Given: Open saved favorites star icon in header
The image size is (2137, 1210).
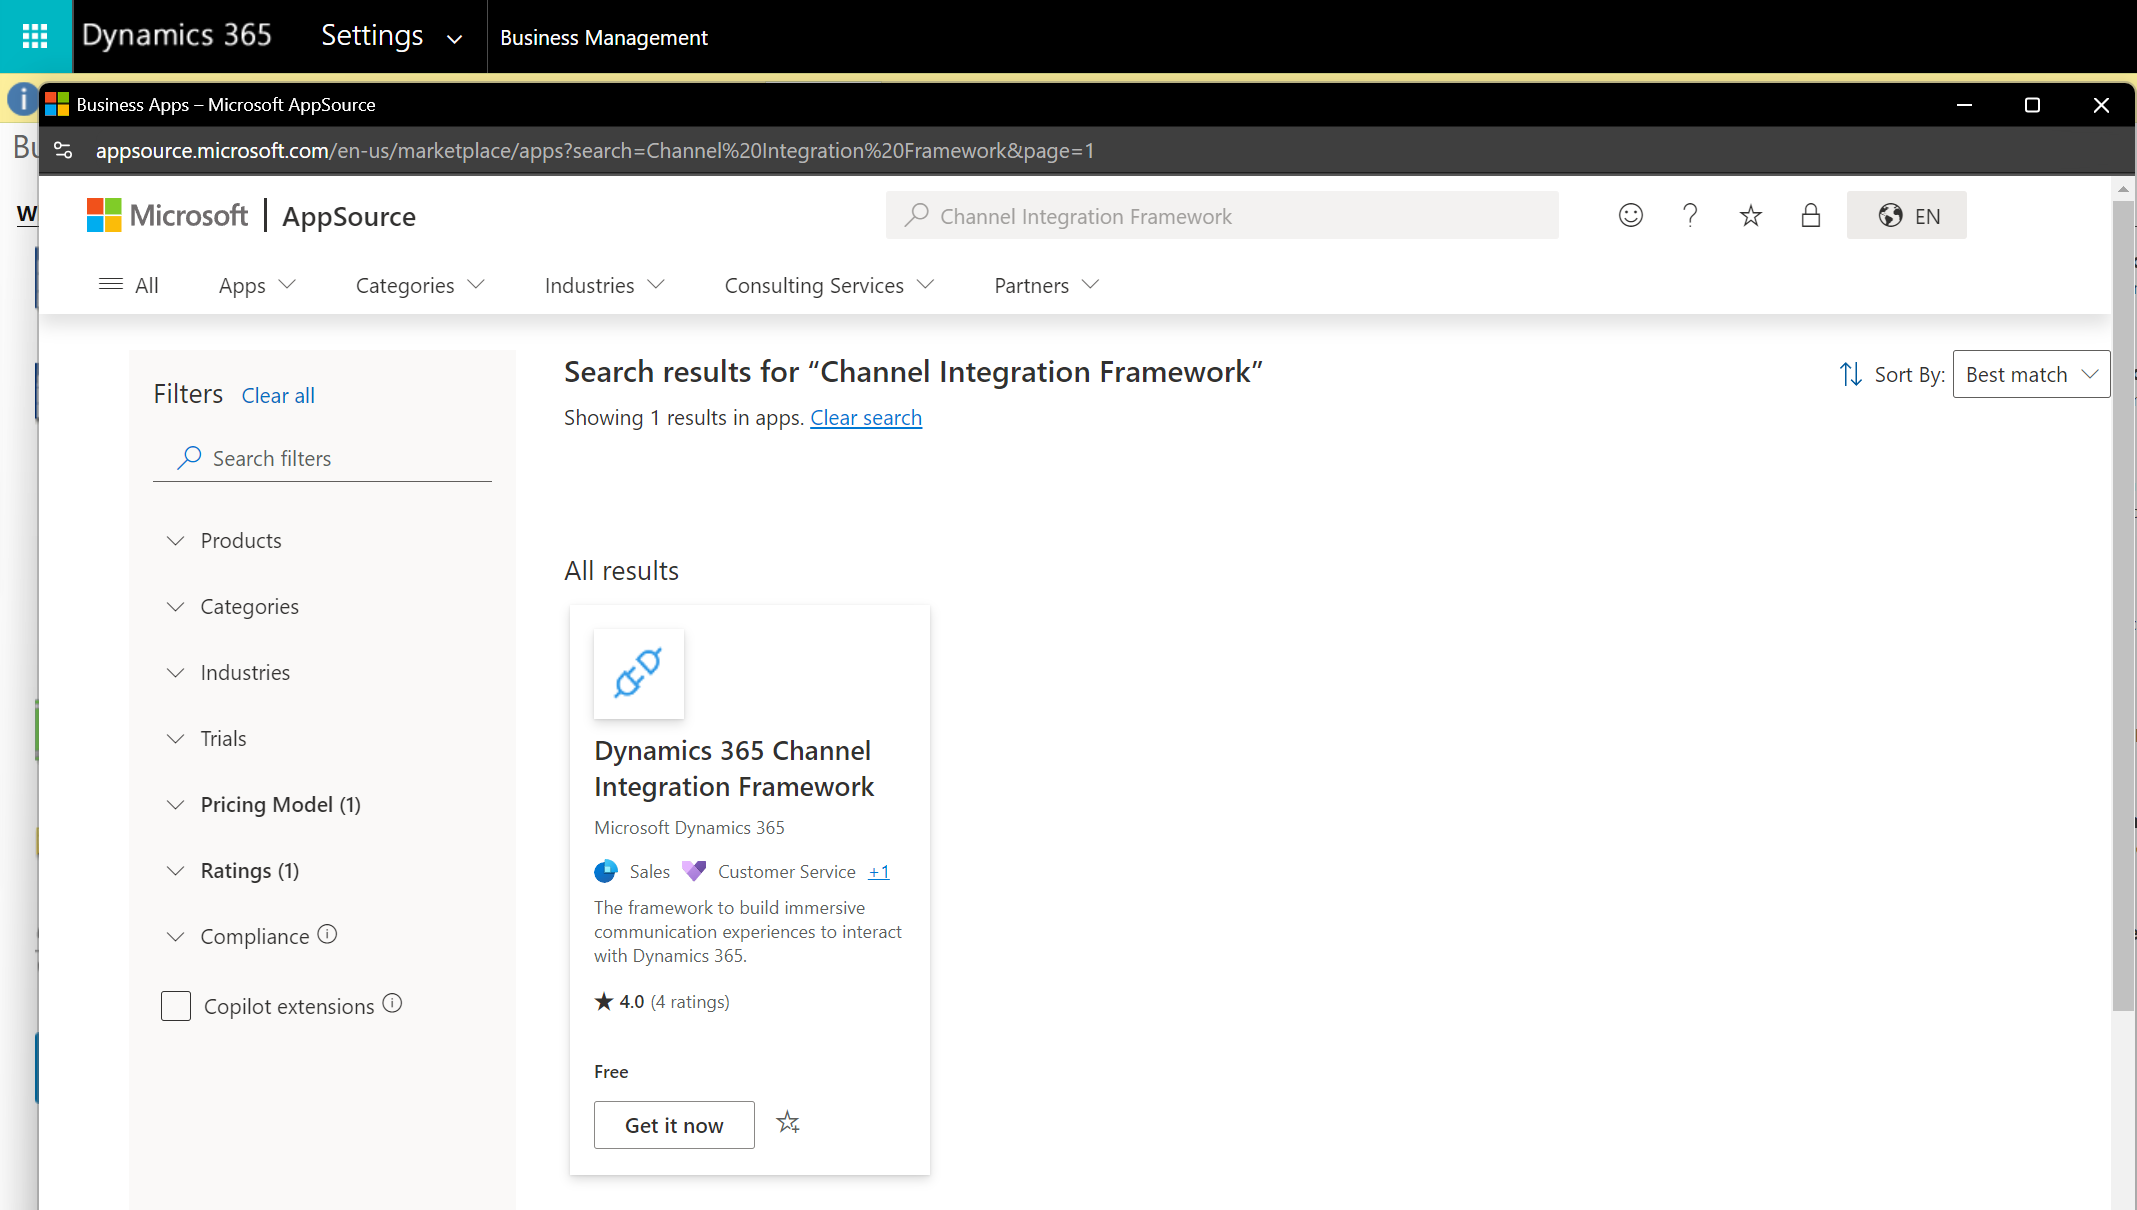Looking at the screenshot, I should [1750, 215].
